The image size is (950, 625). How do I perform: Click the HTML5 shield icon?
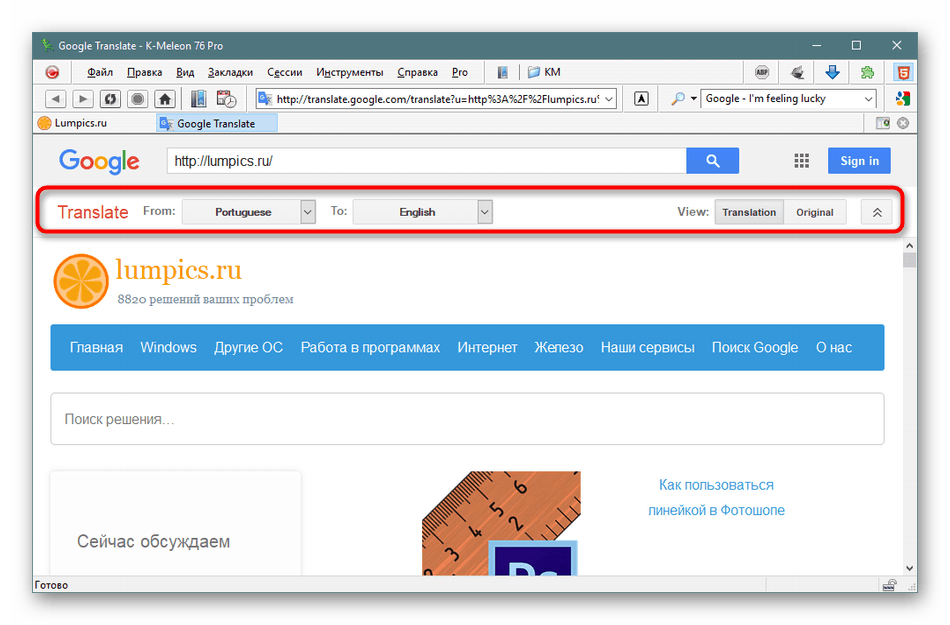[903, 73]
